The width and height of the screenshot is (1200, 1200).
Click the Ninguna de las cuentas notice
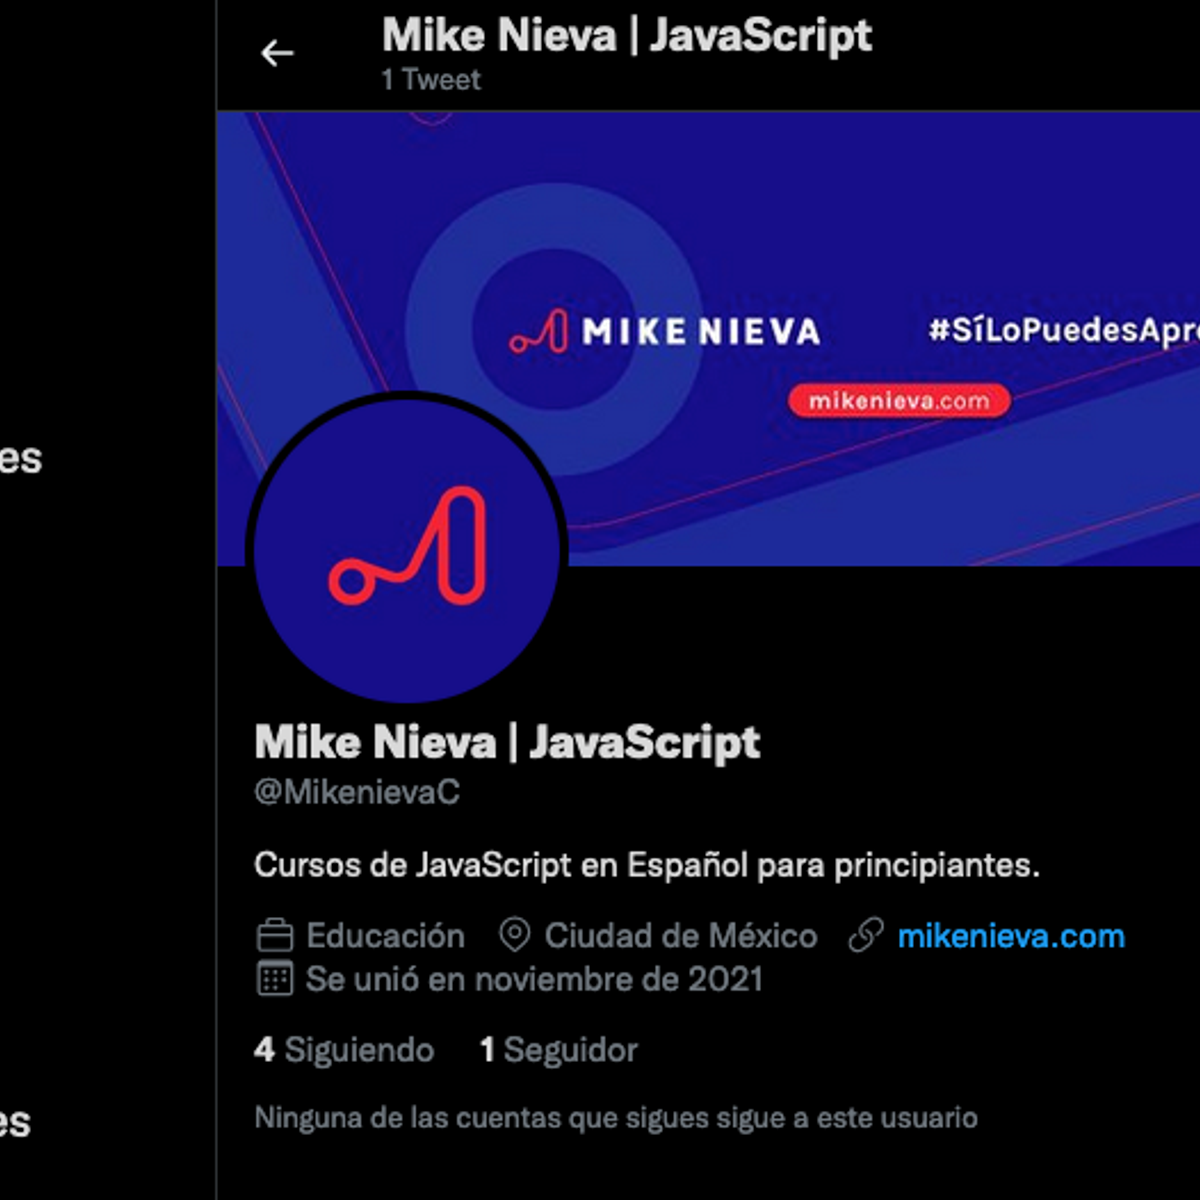[616, 1118]
